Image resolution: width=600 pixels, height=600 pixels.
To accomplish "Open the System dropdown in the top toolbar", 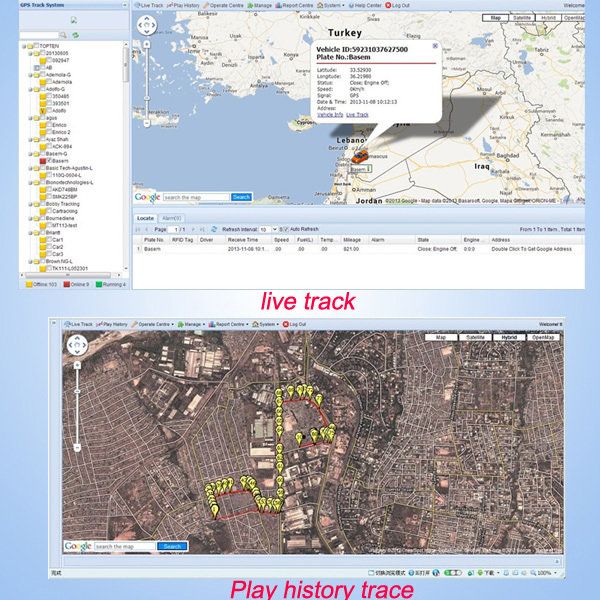I will click(x=331, y=5).
